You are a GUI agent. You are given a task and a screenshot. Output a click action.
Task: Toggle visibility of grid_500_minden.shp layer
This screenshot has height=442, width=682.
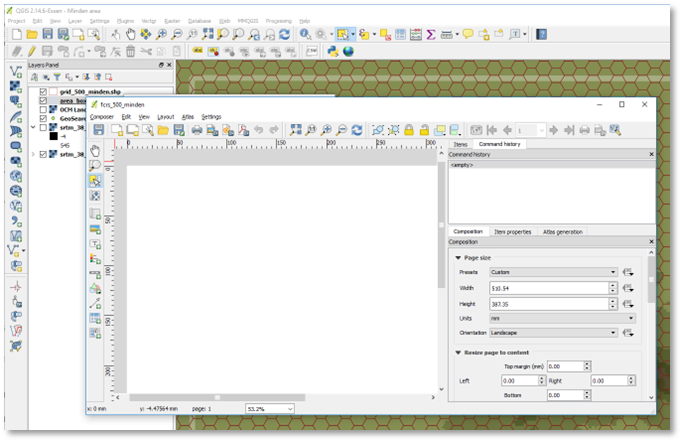[x=43, y=91]
